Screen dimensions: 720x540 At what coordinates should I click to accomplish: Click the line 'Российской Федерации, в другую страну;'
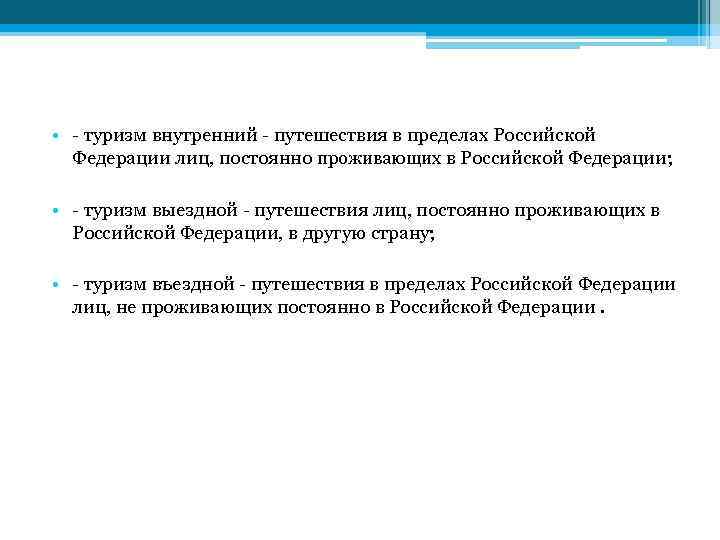point(253,234)
